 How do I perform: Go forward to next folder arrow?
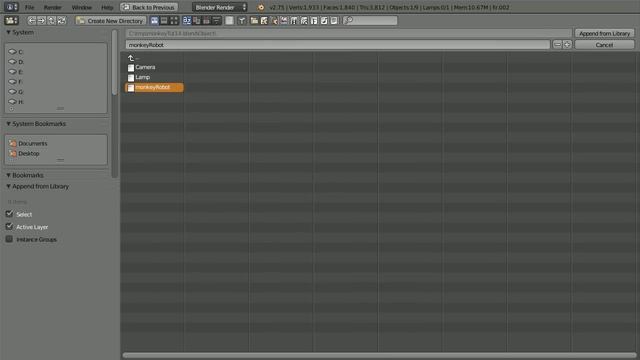pyautogui.click(x=41, y=20)
